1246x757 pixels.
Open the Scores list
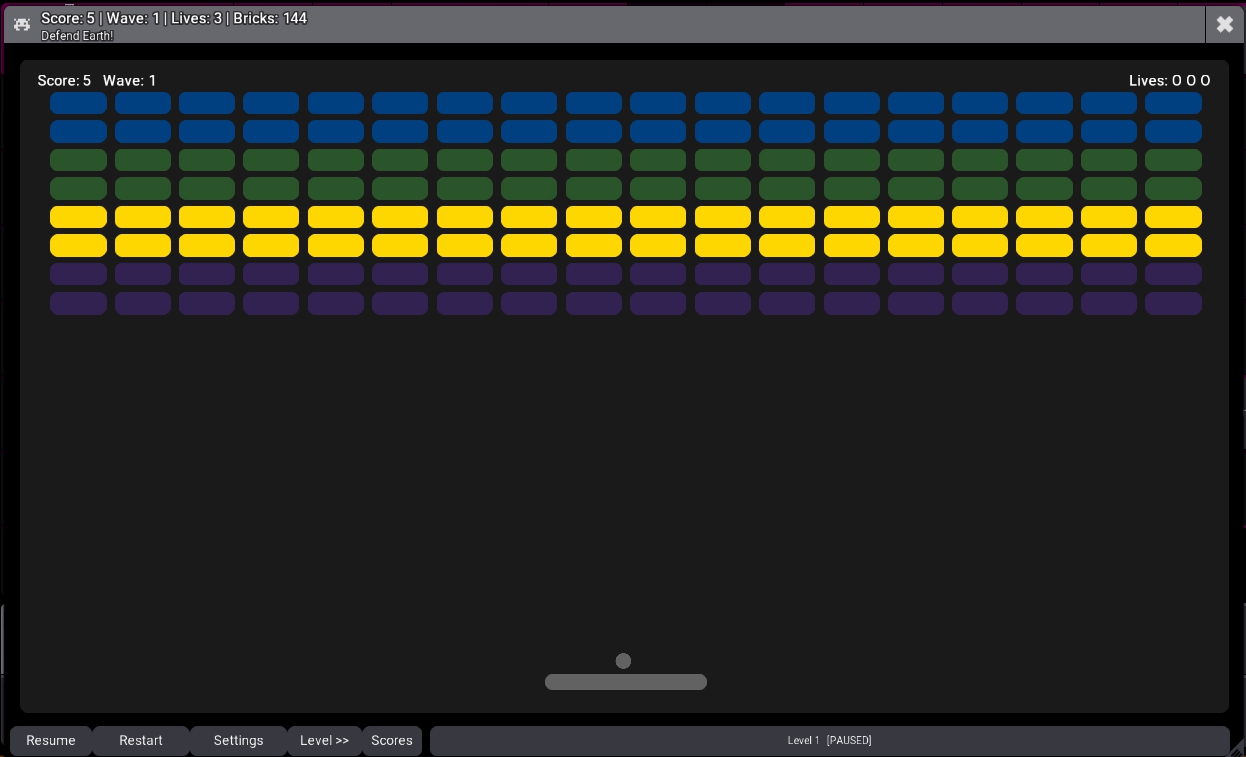(x=391, y=740)
